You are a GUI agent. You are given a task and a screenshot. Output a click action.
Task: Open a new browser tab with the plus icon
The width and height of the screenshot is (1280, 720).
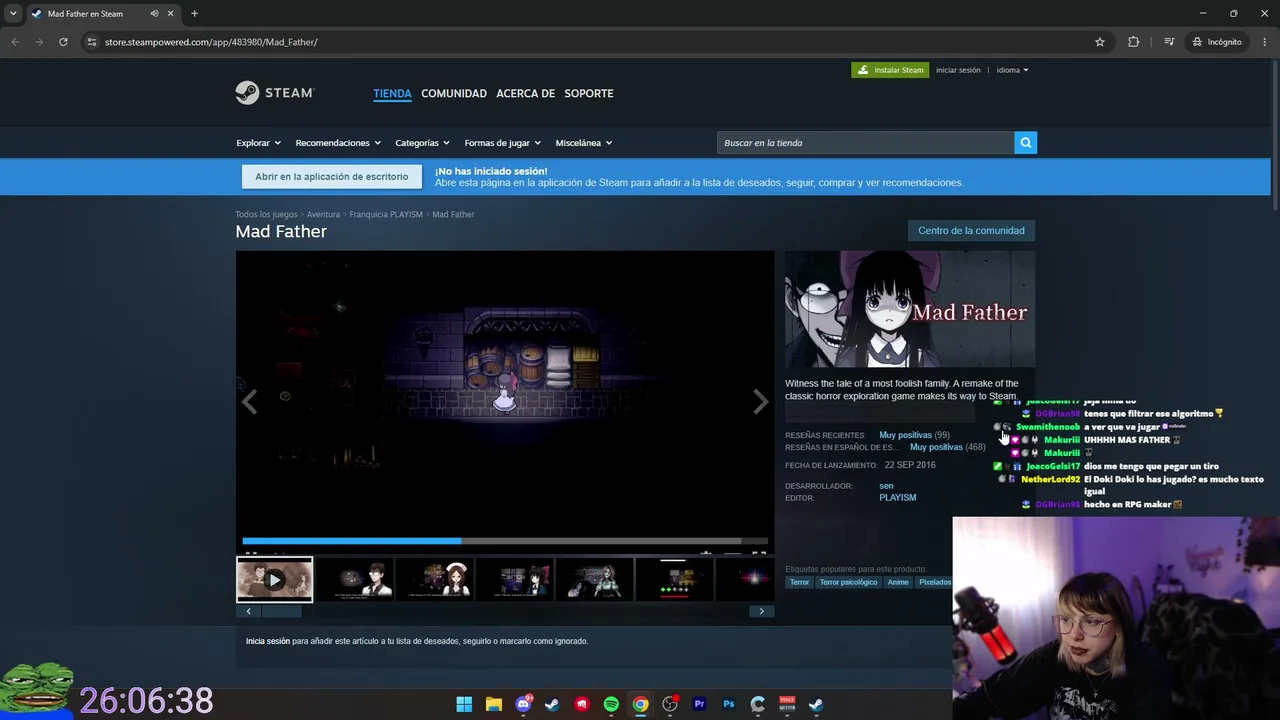tap(194, 14)
